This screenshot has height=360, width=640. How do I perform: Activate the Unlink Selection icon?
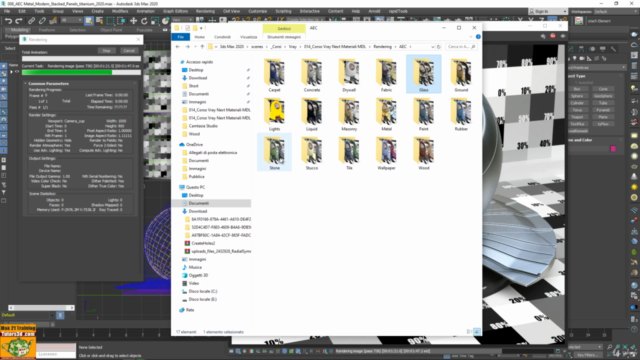[x=42, y=20]
